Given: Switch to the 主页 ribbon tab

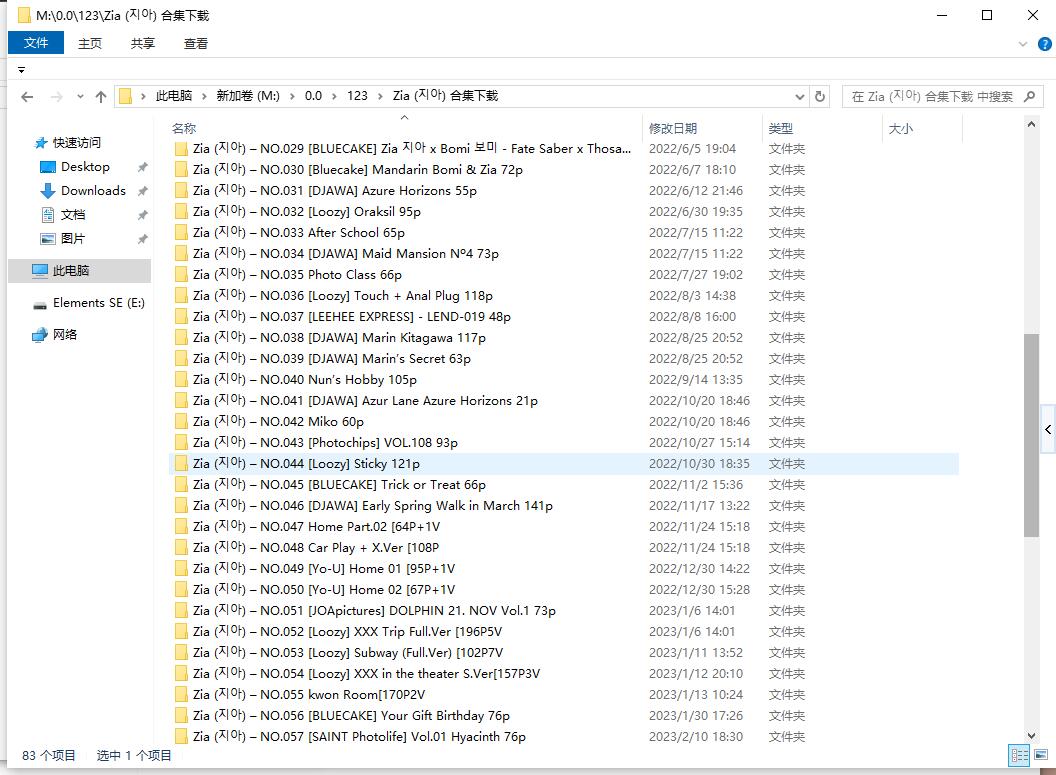Looking at the screenshot, I should pyautogui.click(x=90, y=43).
